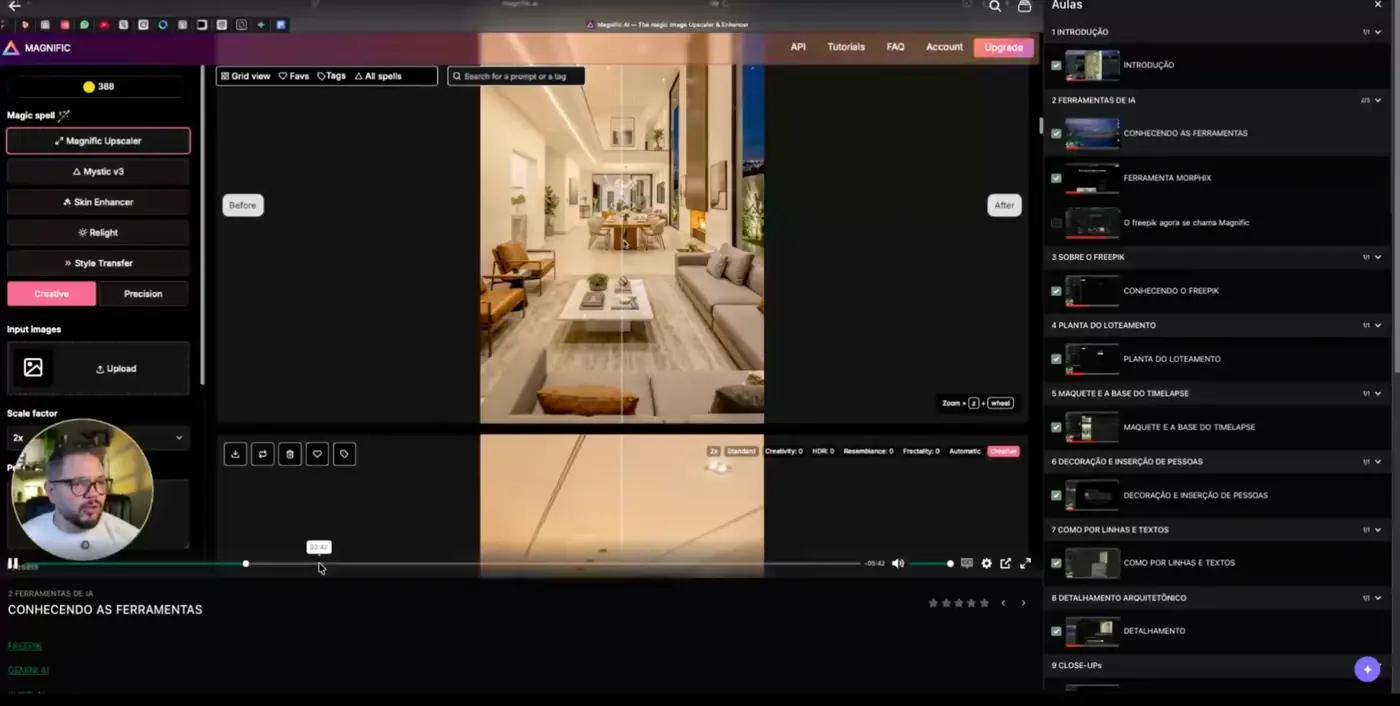Select All spells filter
Viewport: 1400px width, 706px height.
(x=378, y=76)
